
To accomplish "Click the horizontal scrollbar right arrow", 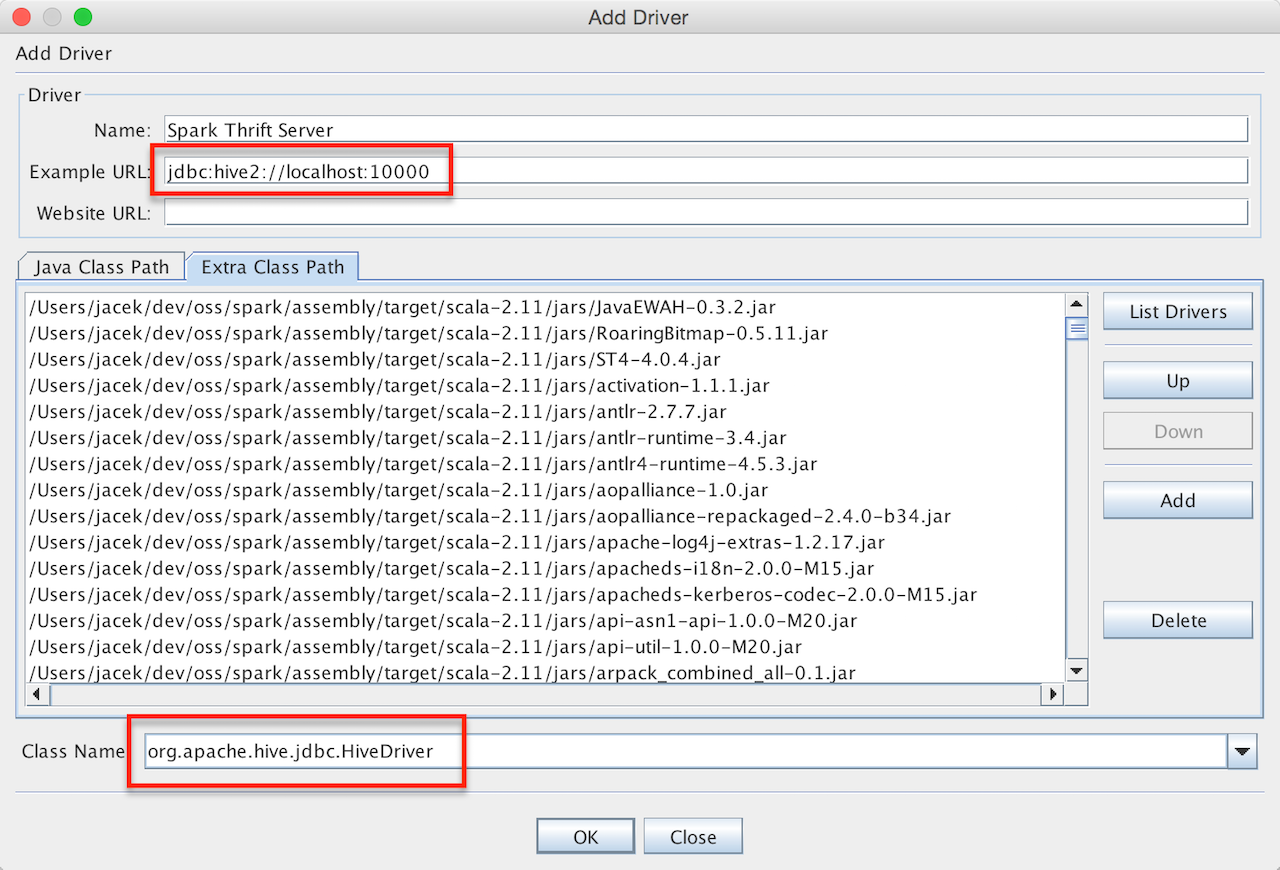I will coord(1051,693).
